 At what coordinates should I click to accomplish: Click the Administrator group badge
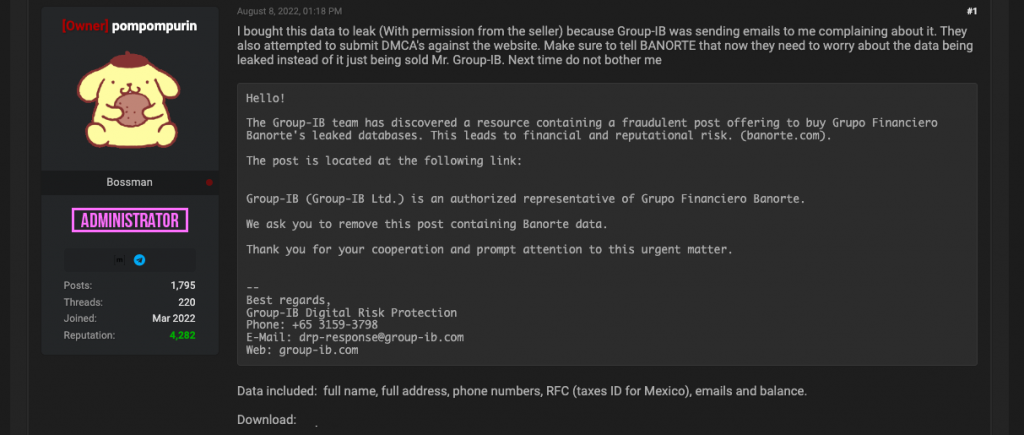click(x=129, y=220)
